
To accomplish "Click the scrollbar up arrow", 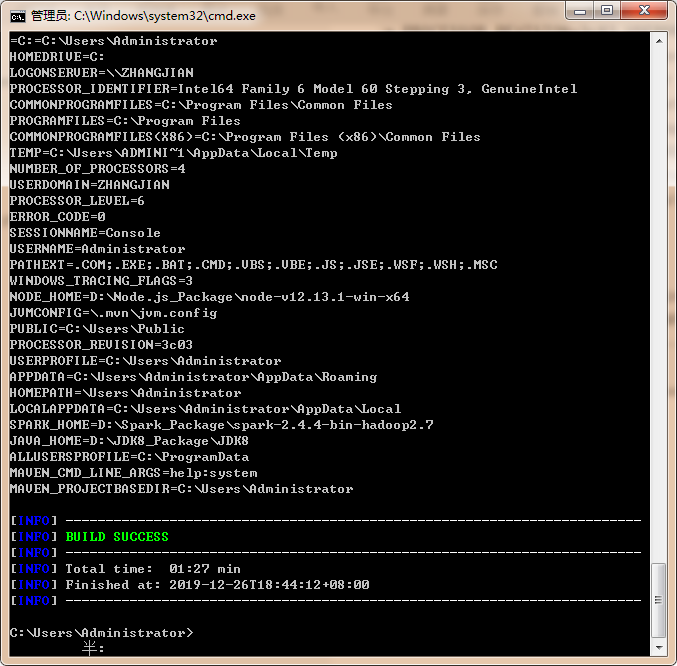I will pos(659,41).
